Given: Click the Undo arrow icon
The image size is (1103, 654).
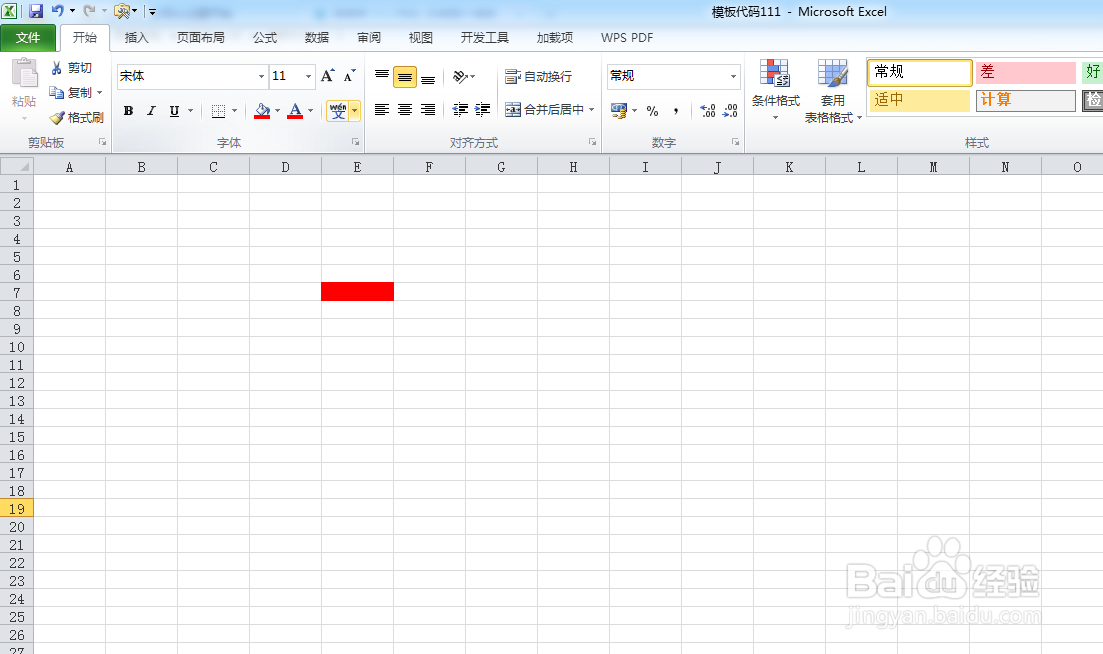Looking at the screenshot, I should point(58,11).
